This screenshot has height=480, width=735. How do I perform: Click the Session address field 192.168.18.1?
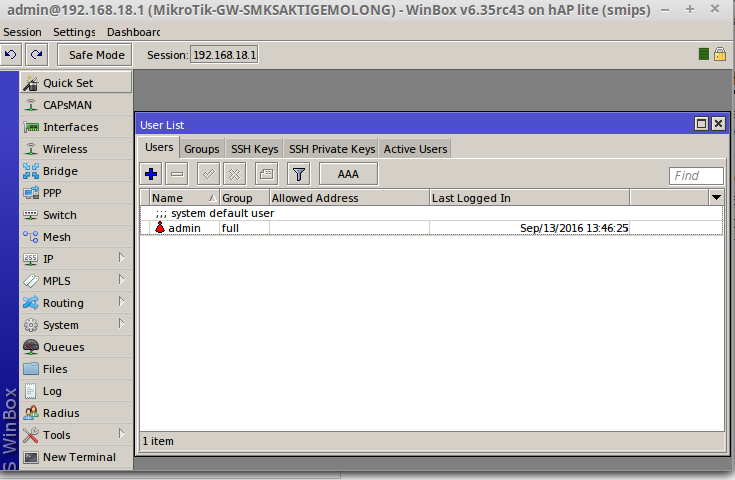(x=225, y=55)
